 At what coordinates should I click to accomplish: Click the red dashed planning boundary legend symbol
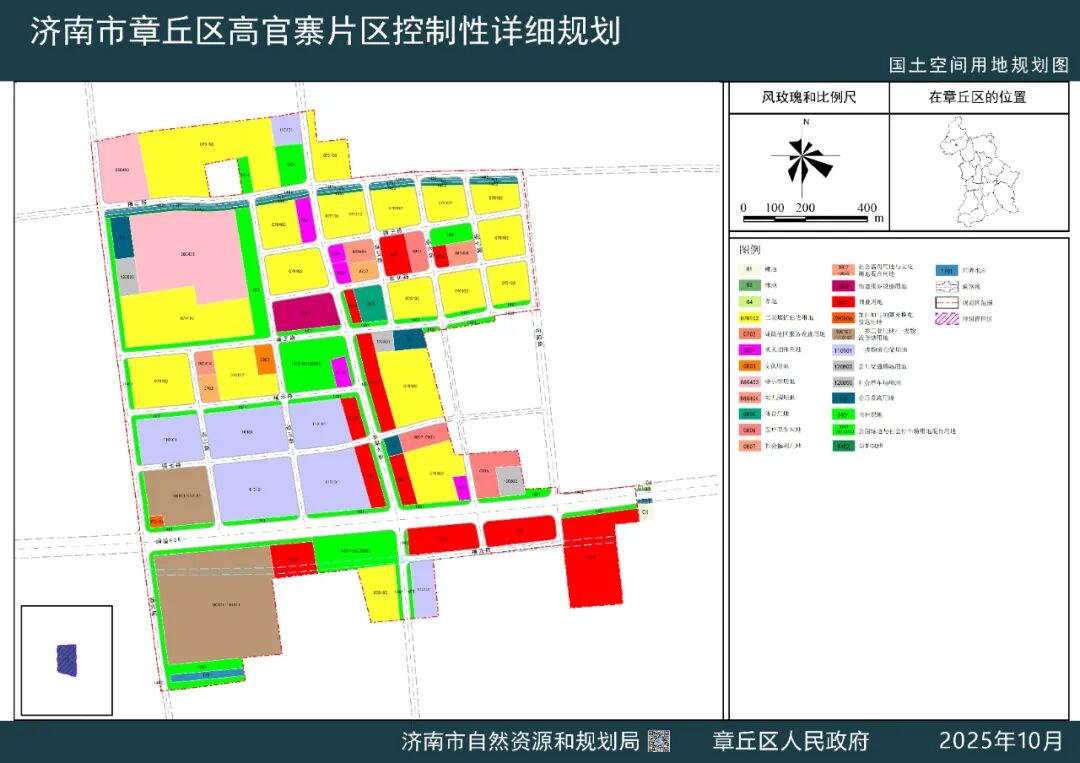[x=947, y=302]
